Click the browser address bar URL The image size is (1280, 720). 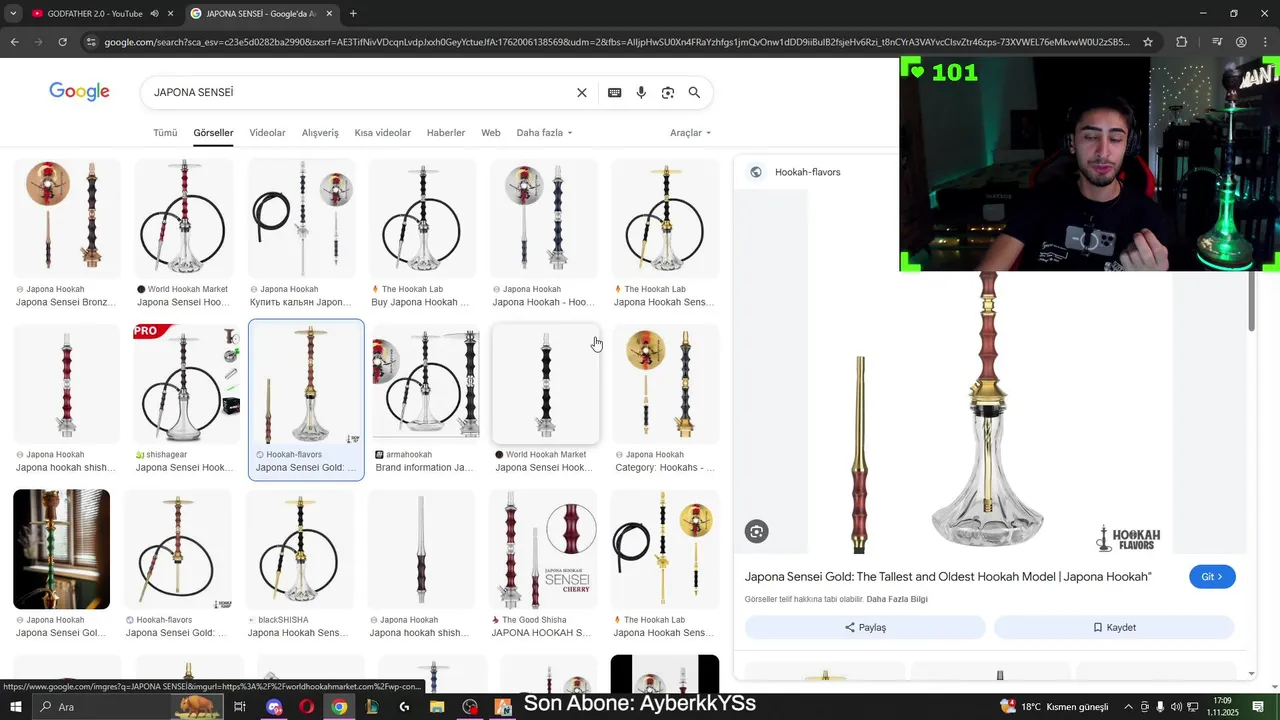[617, 42]
